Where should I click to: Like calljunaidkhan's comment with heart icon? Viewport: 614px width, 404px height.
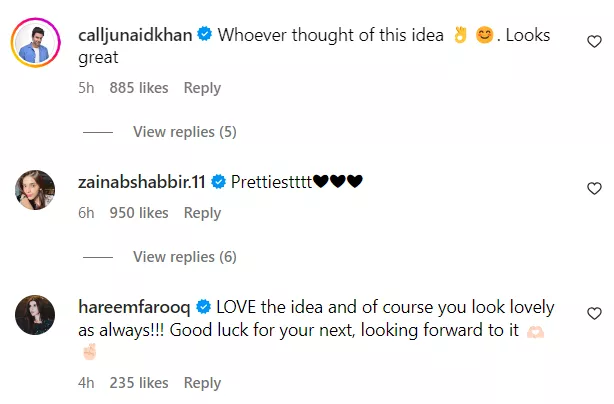[x=593, y=43]
